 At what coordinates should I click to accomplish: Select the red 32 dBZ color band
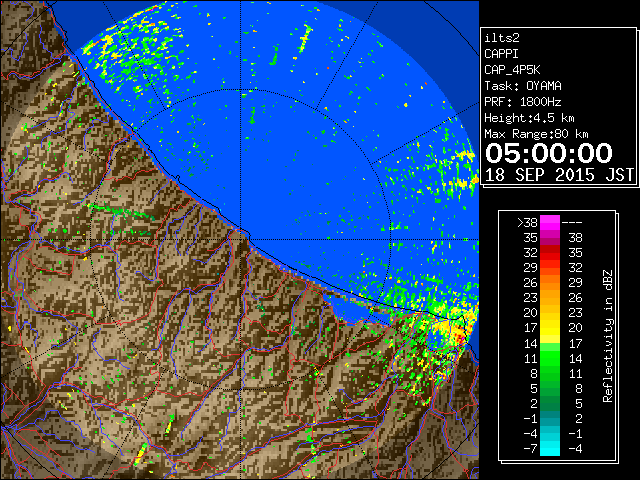coord(550,253)
